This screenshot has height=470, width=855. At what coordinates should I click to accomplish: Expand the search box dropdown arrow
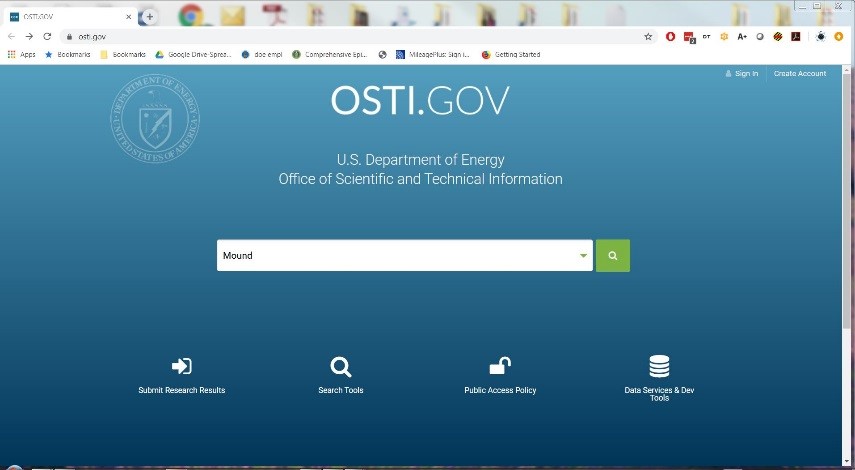click(x=583, y=255)
